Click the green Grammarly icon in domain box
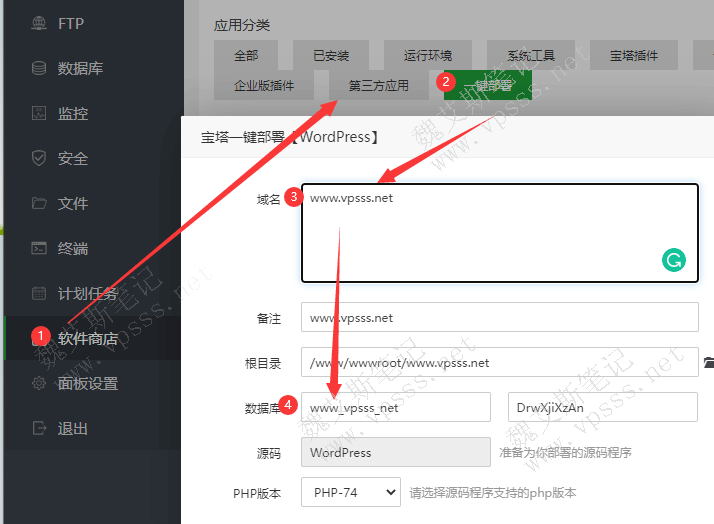The image size is (714, 524). coord(673,261)
